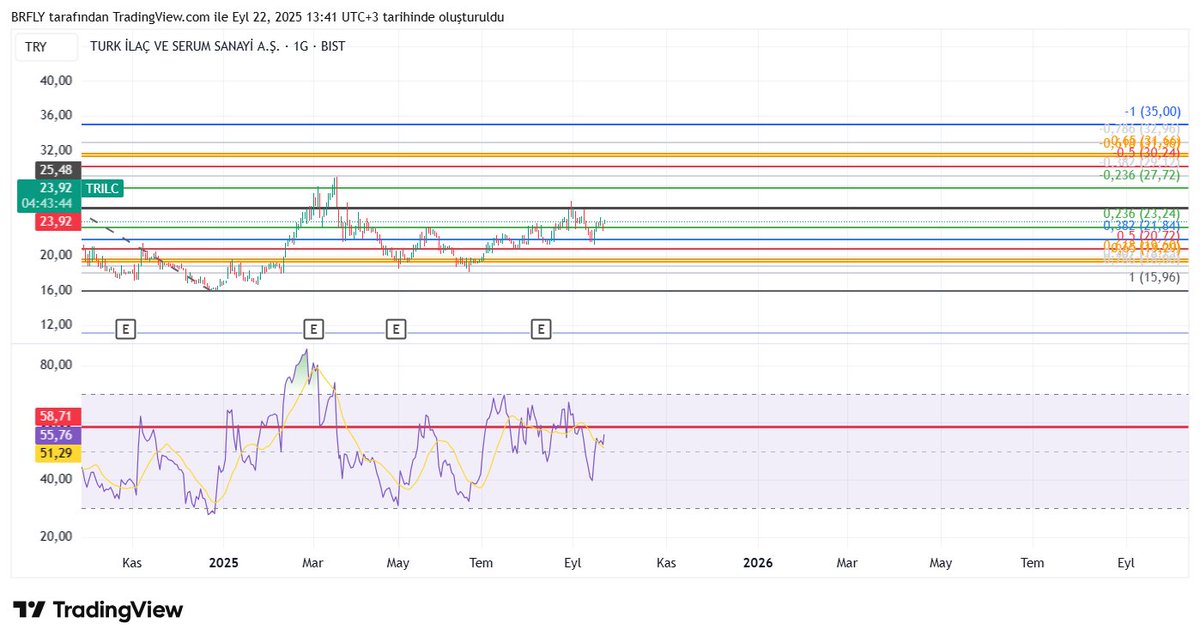
Task: Select the earnings "E" marker below Kas
Action: click(x=124, y=328)
